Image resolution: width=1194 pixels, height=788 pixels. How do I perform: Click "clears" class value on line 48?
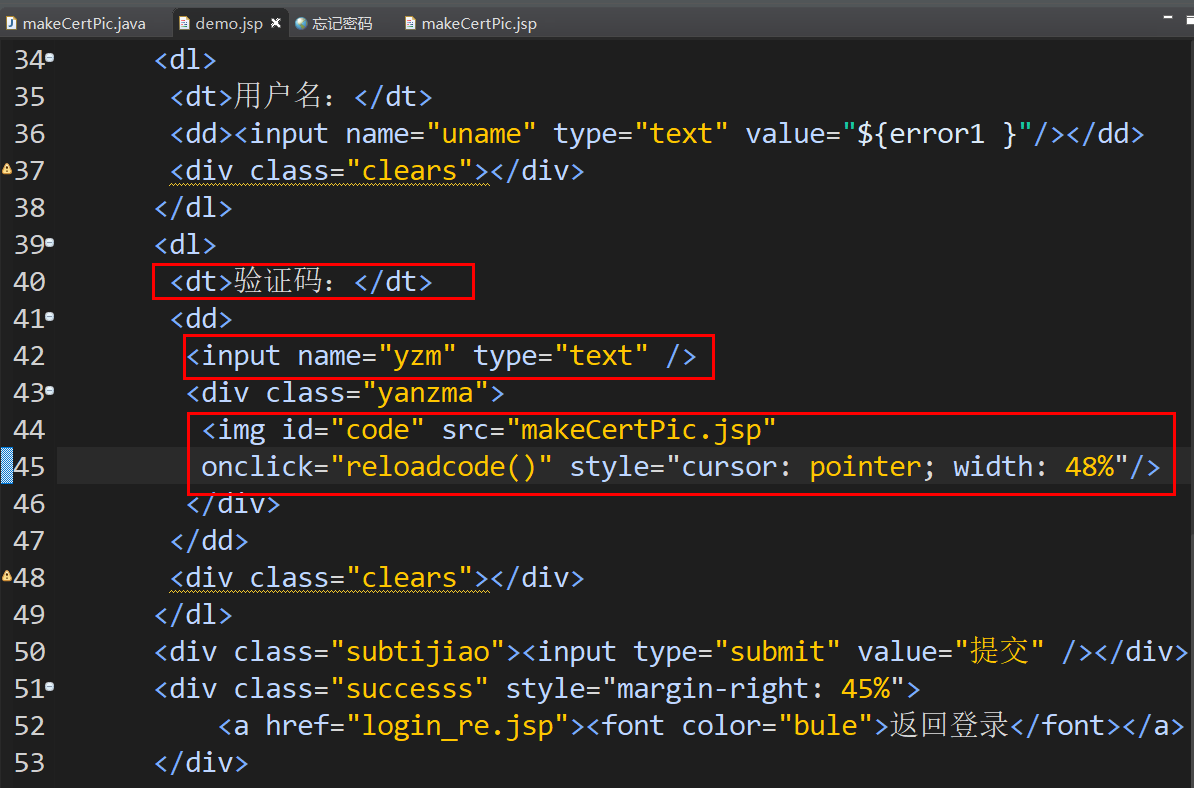click(410, 578)
